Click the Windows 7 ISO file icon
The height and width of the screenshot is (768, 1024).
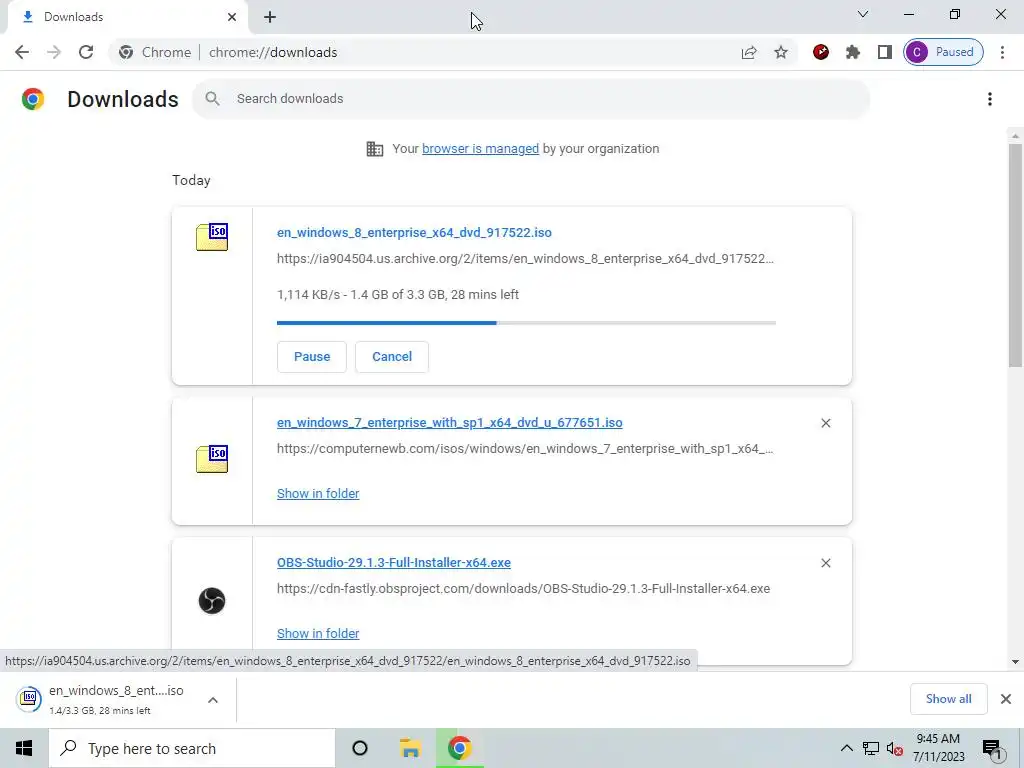[212, 459]
